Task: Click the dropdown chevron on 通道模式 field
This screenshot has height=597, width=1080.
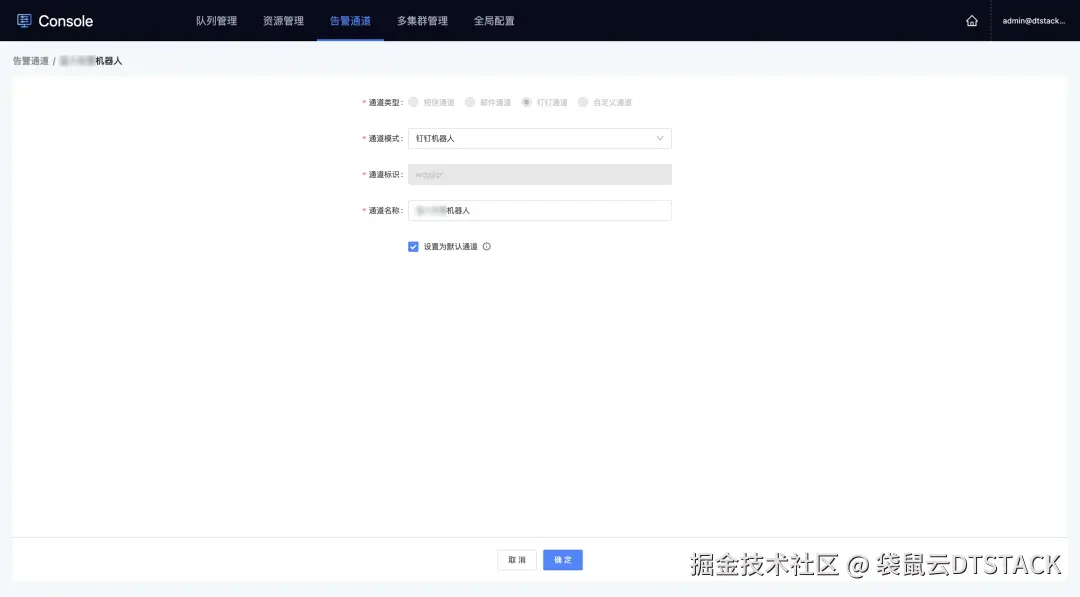Action: [x=661, y=138]
